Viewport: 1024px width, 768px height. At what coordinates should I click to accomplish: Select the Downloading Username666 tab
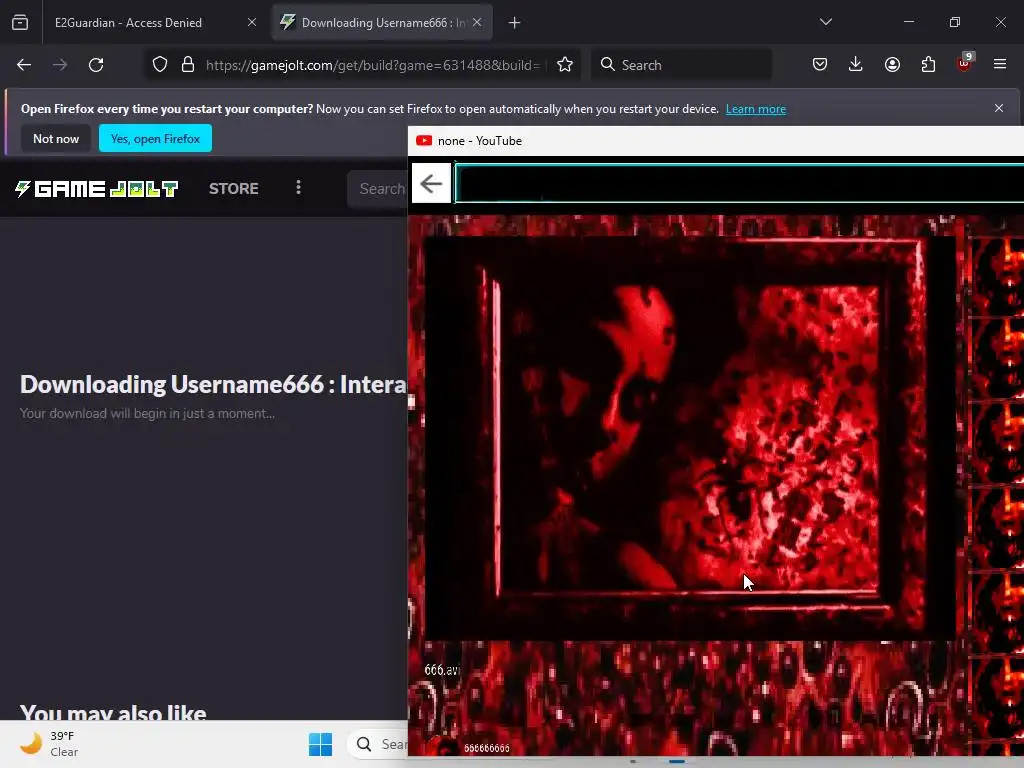click(x=382, y=23)
